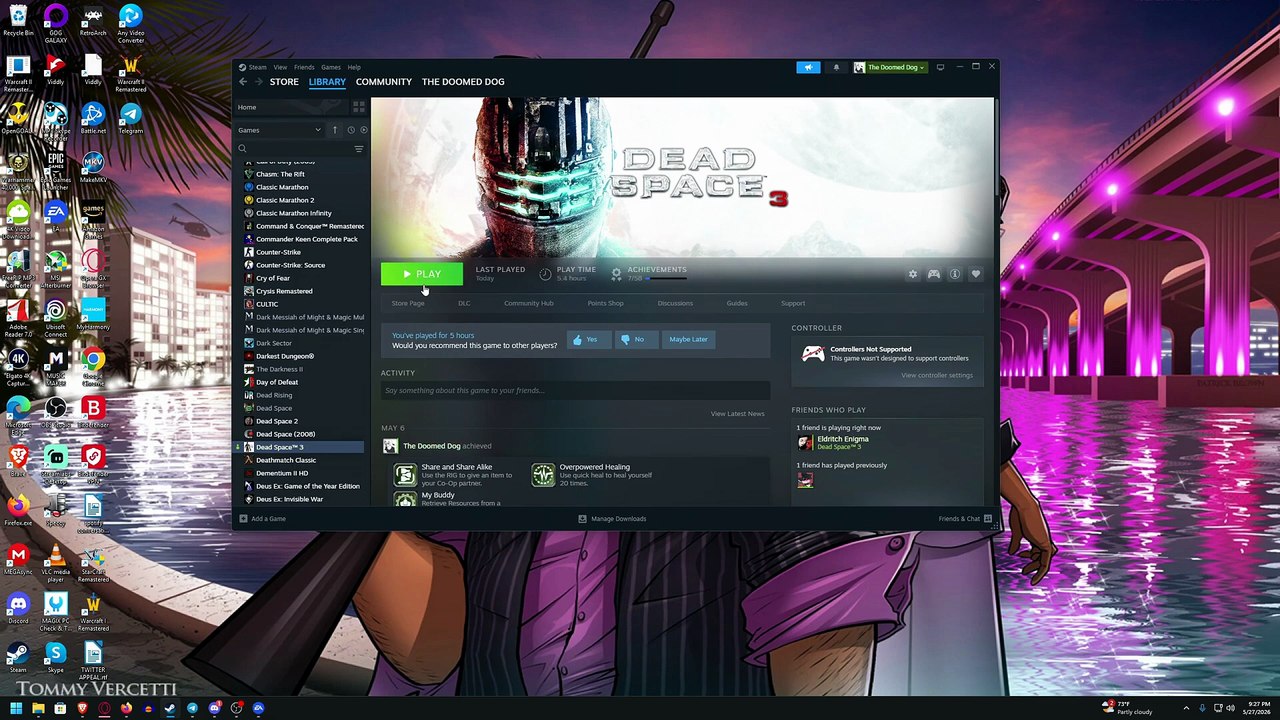Open Games filter dropdown

[279, 130]
